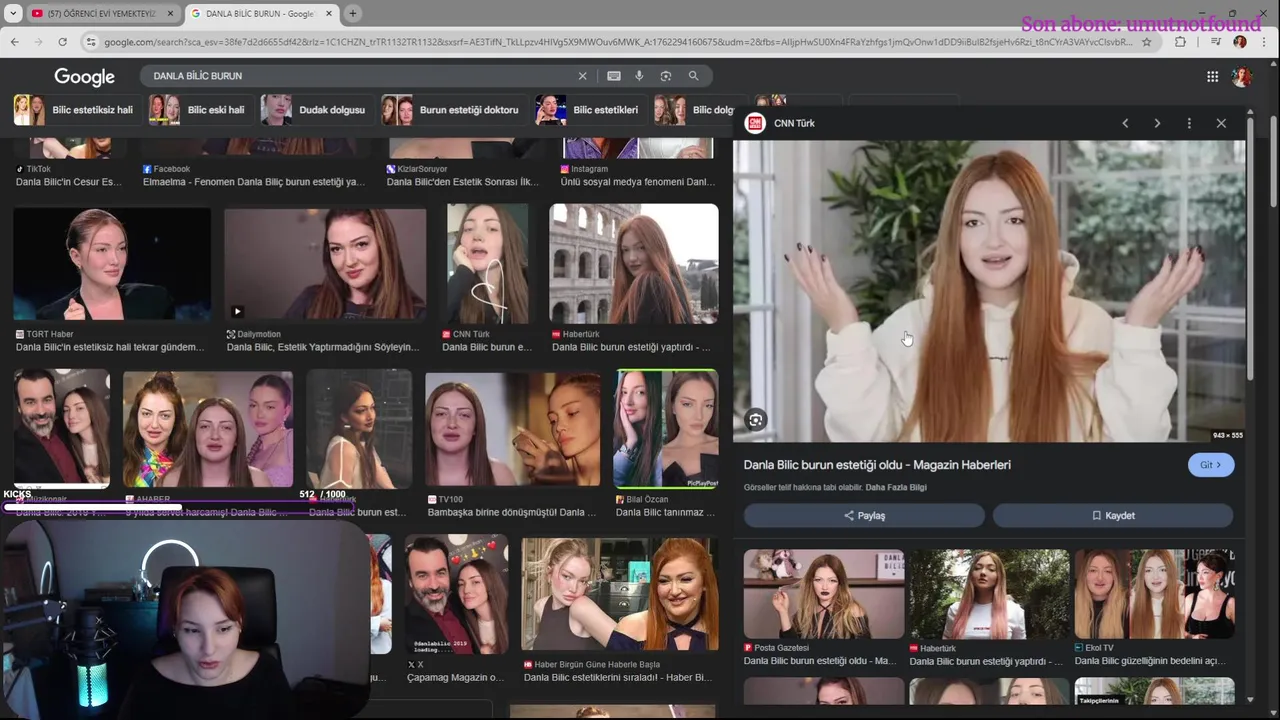This screenshot has height=720, width=1280.
Task: Click the DANLA BİLİC BURUN search box
Action: pyautogui.click(x=360, y=76)
